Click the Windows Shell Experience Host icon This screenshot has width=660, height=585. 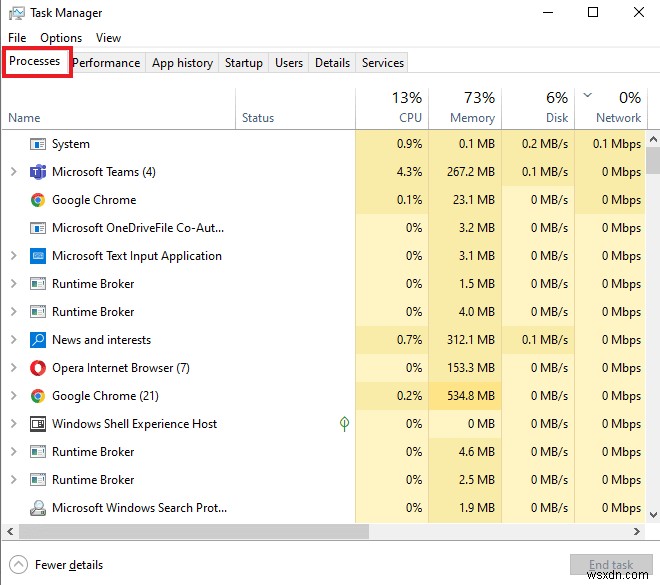38,424
